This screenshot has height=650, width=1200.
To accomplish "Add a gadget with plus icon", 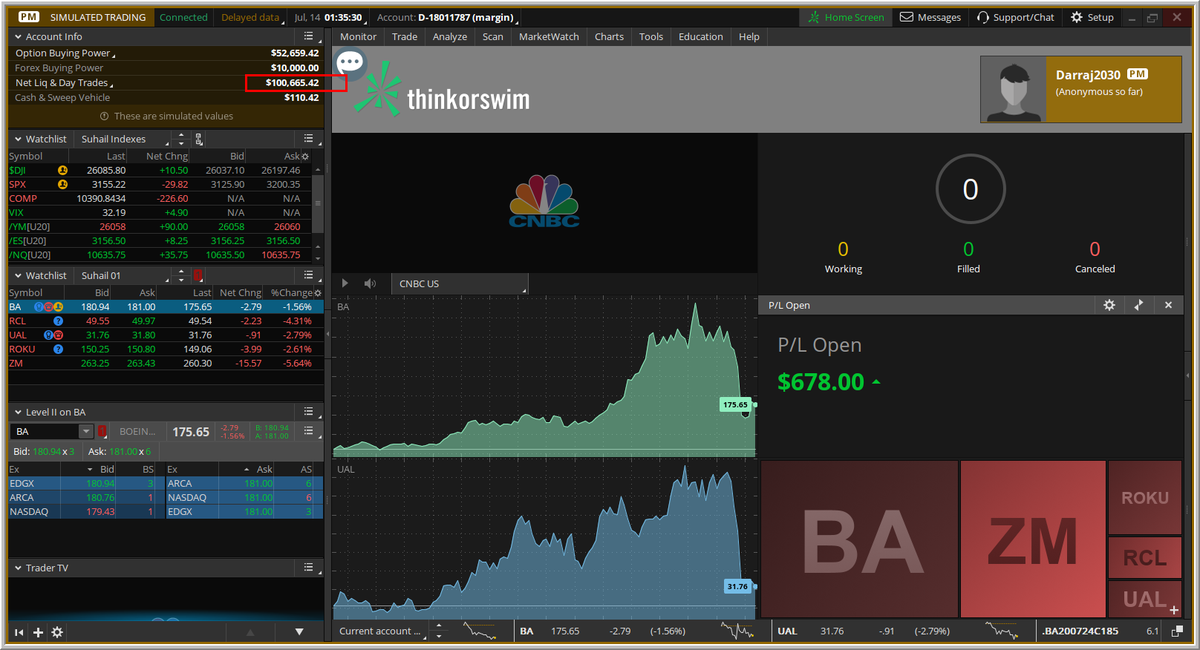I will coord(38,632).
